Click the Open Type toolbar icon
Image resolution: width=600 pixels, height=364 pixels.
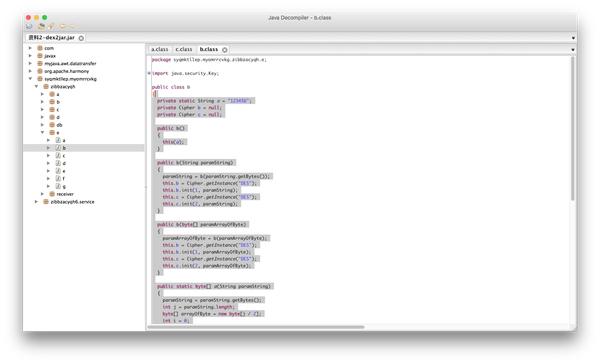click(x=41, y=26)
